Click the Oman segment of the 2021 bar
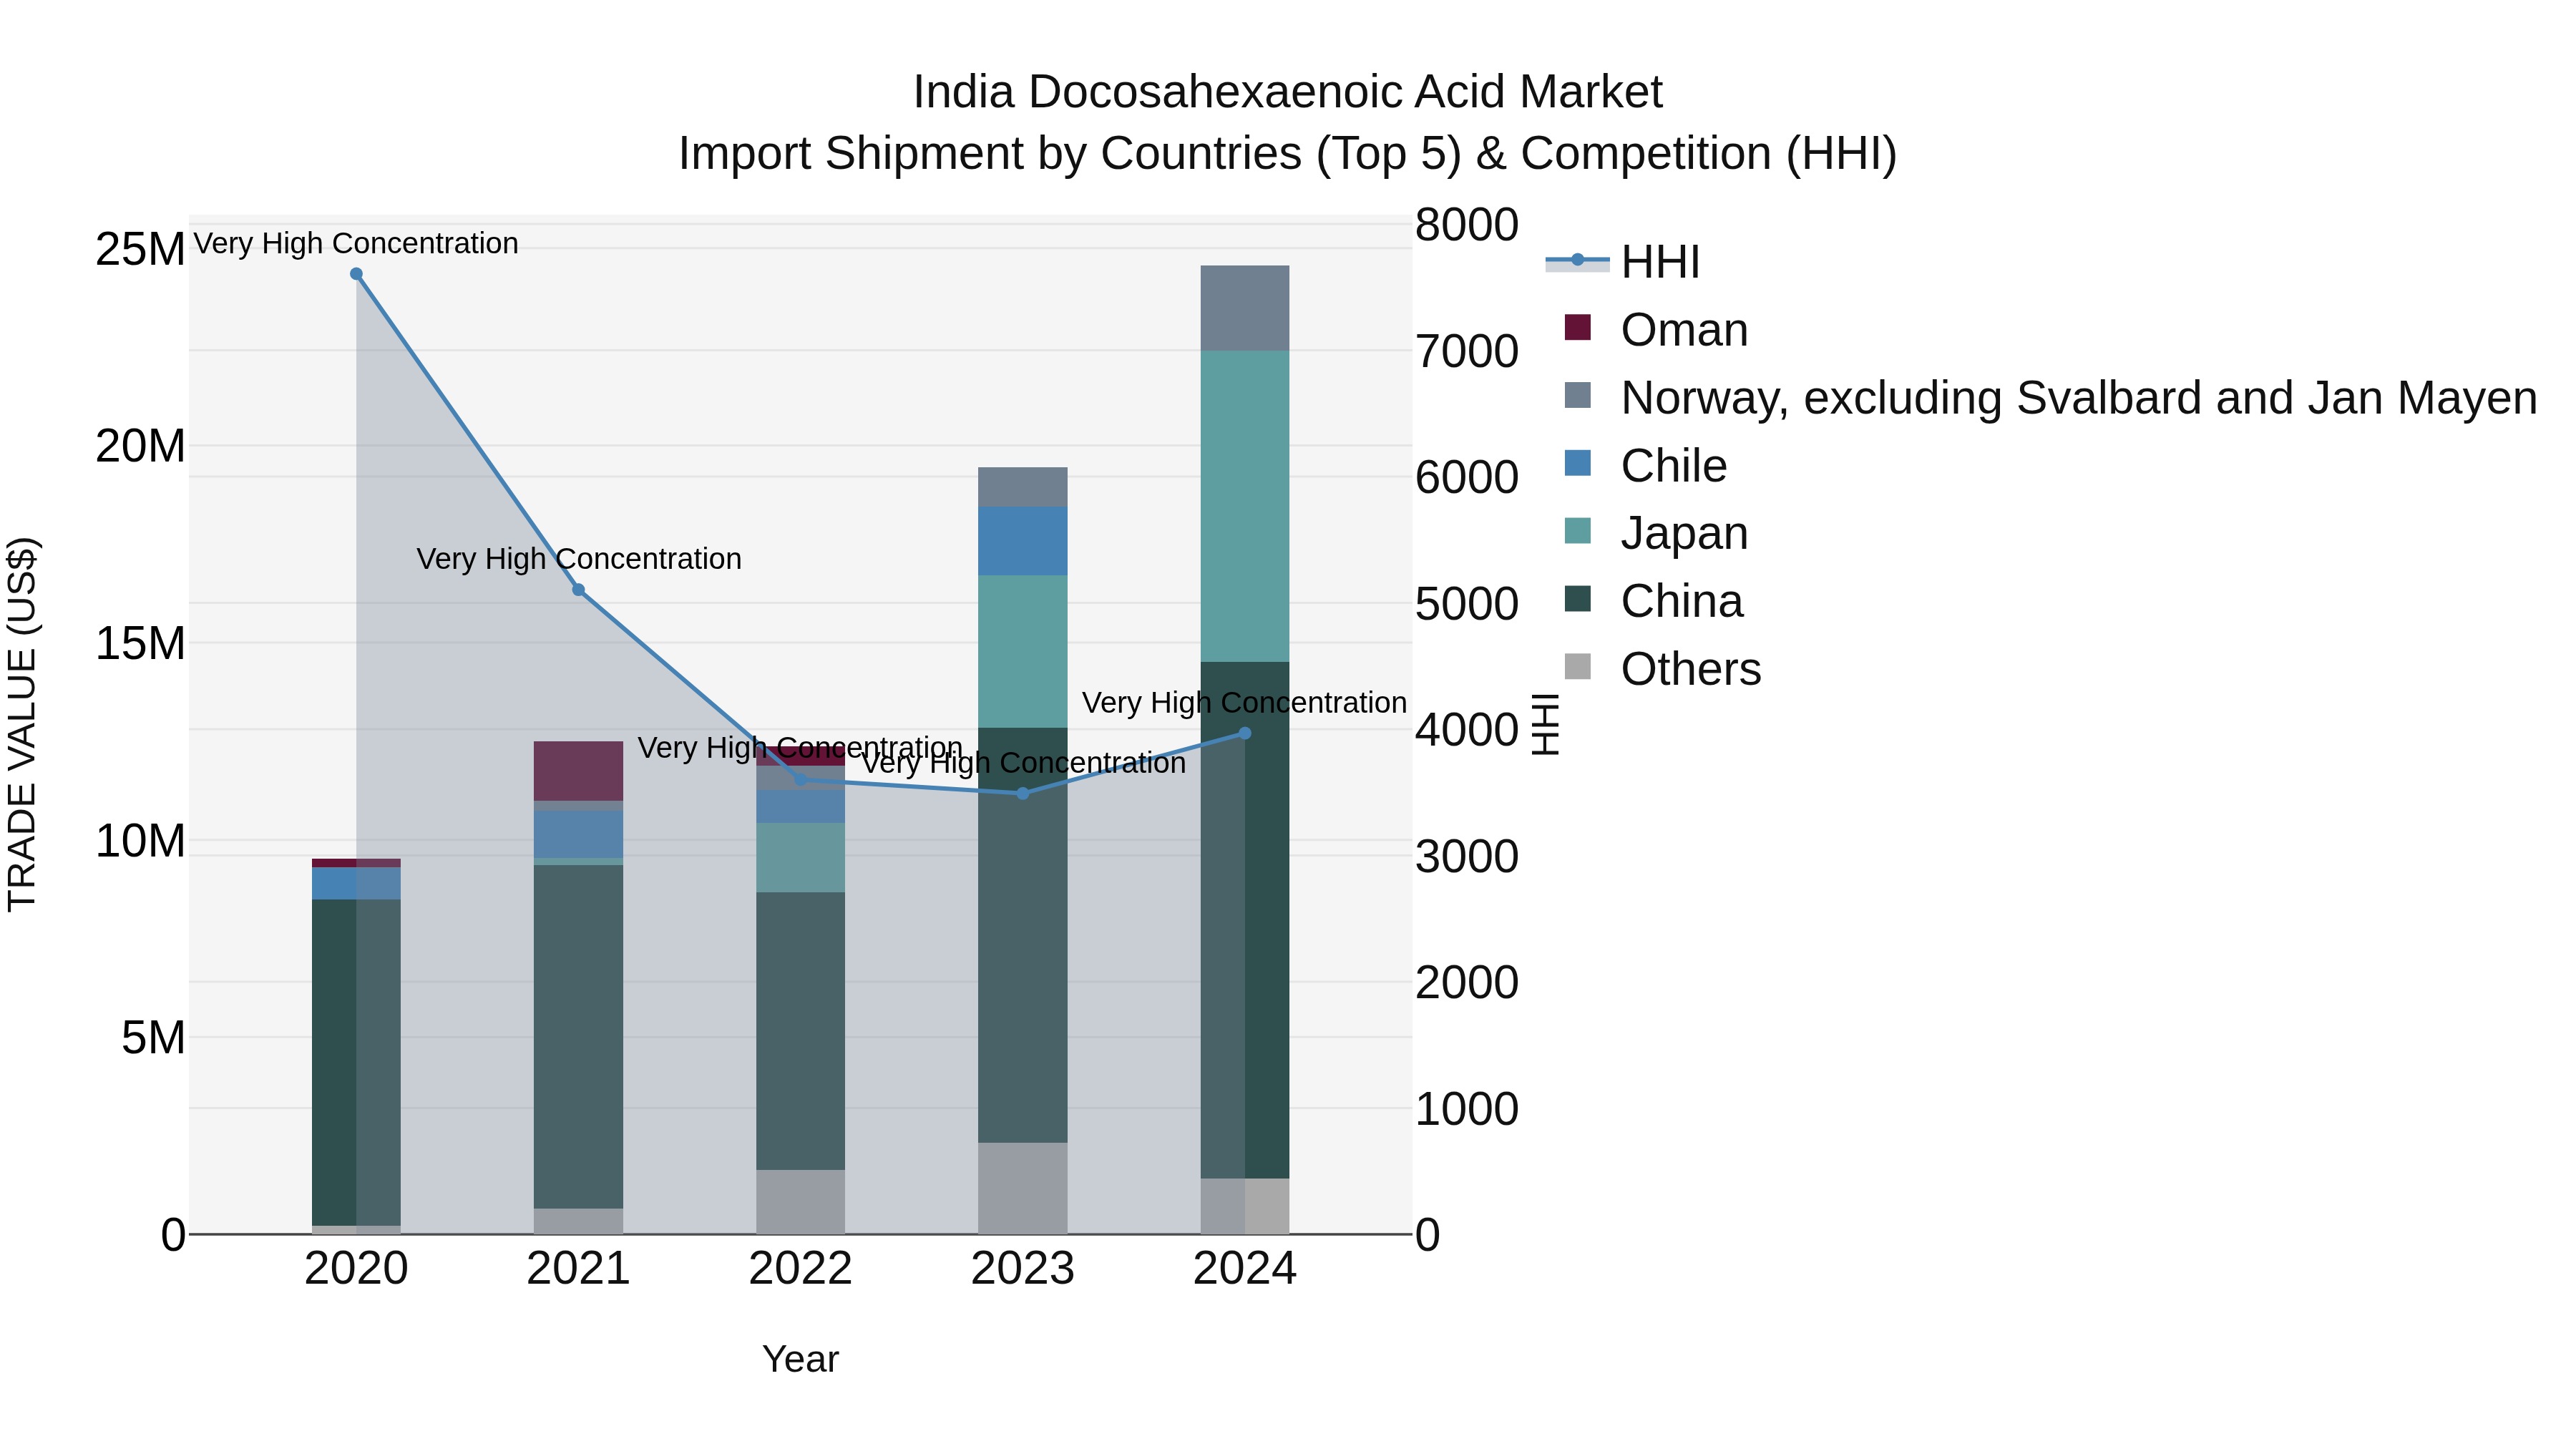The width and height of the screenshot is (2576, 1449). point(578,771)
